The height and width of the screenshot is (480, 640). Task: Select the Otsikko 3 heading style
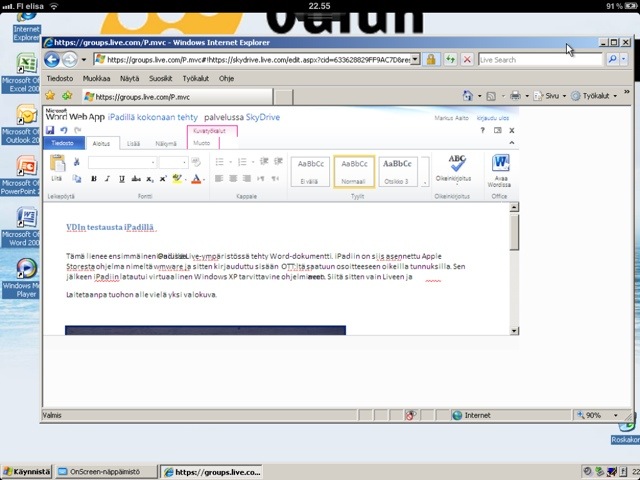[397, 170]
